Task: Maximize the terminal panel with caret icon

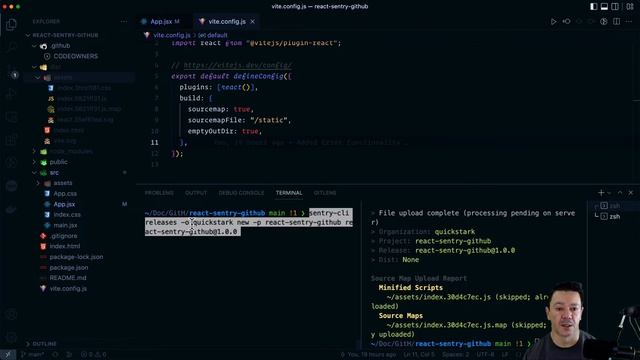Action: click(x=620, y=193)
